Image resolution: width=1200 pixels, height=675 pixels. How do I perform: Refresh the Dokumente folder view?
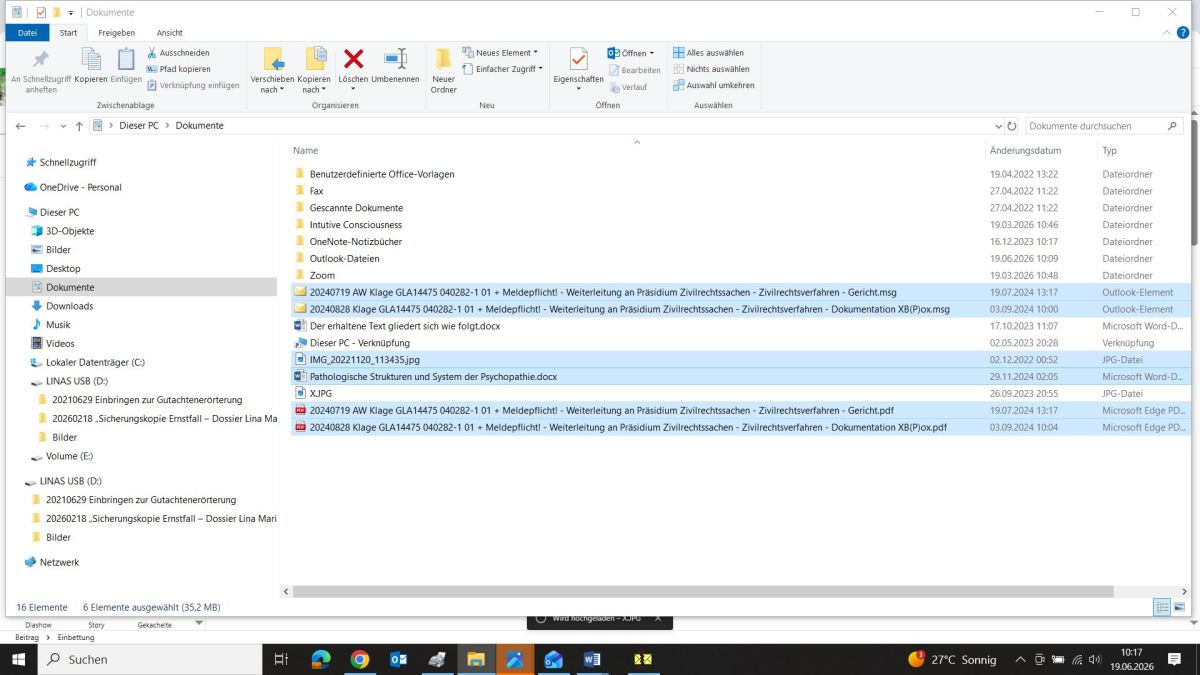(x=1012, y=126)
